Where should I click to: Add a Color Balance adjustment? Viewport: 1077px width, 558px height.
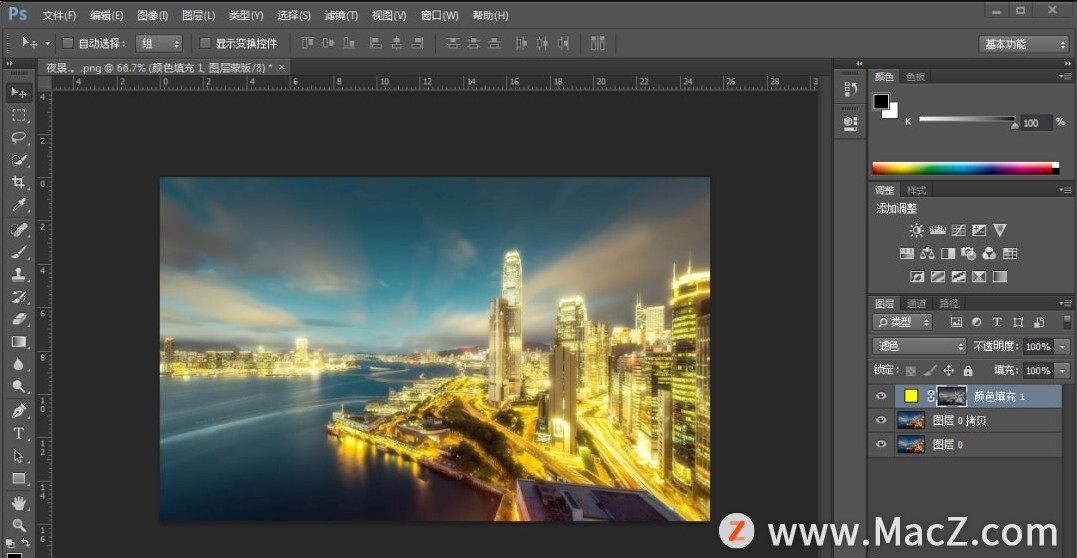pos(927,254)
